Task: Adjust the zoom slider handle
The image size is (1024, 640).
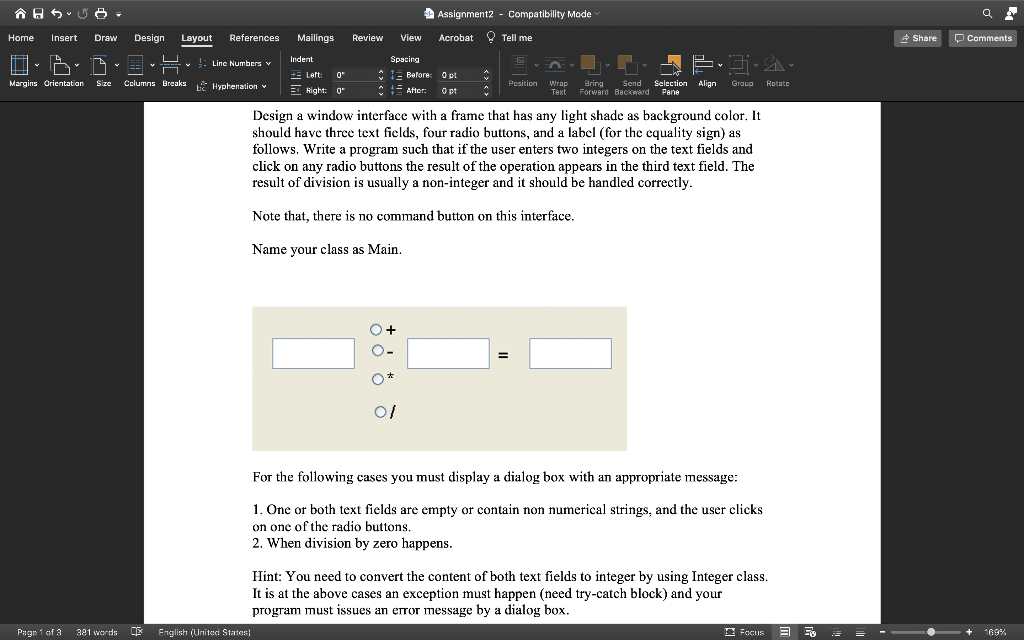Action: tap(931, 632)
